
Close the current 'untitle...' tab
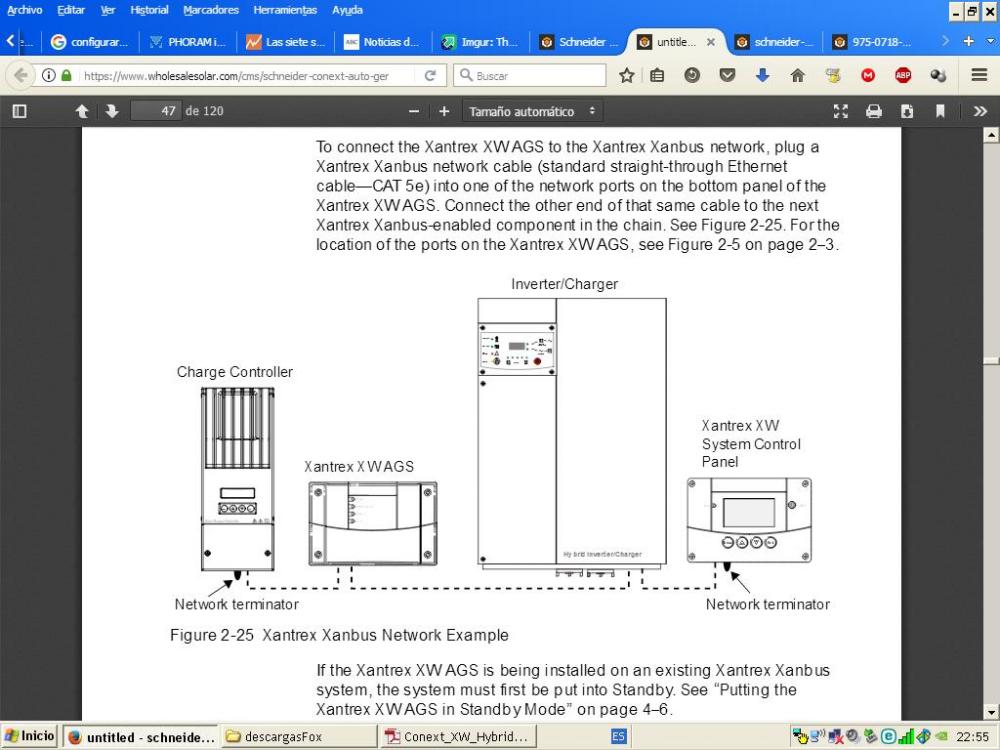click(710, 42)
